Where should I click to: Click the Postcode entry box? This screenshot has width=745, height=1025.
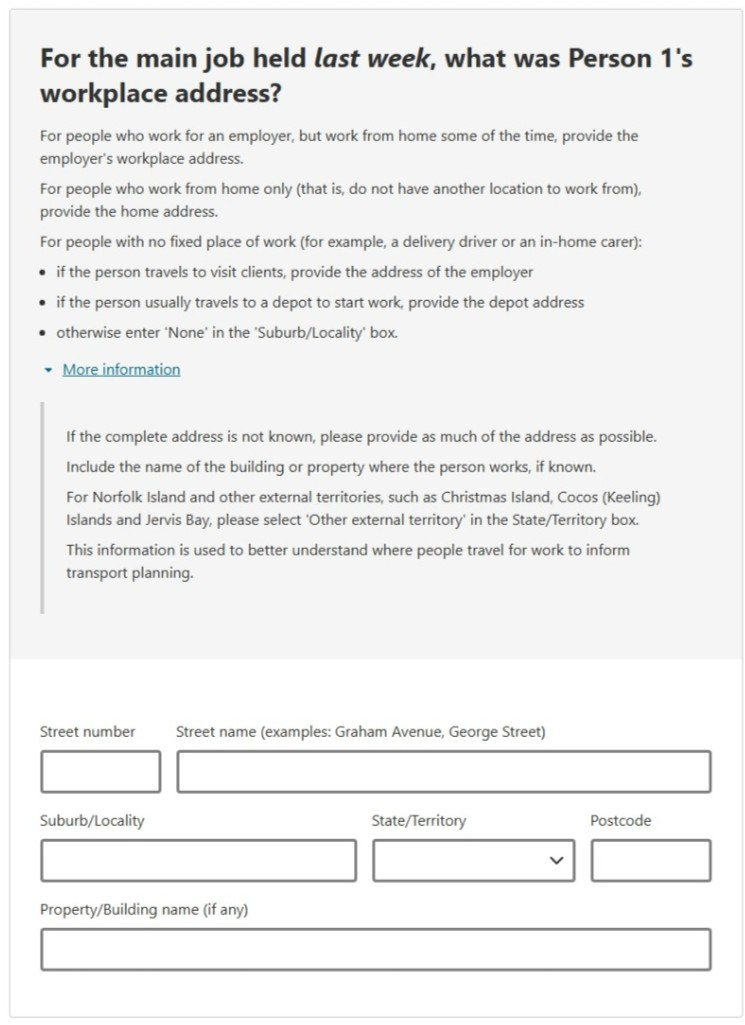[x=650, y=860]
